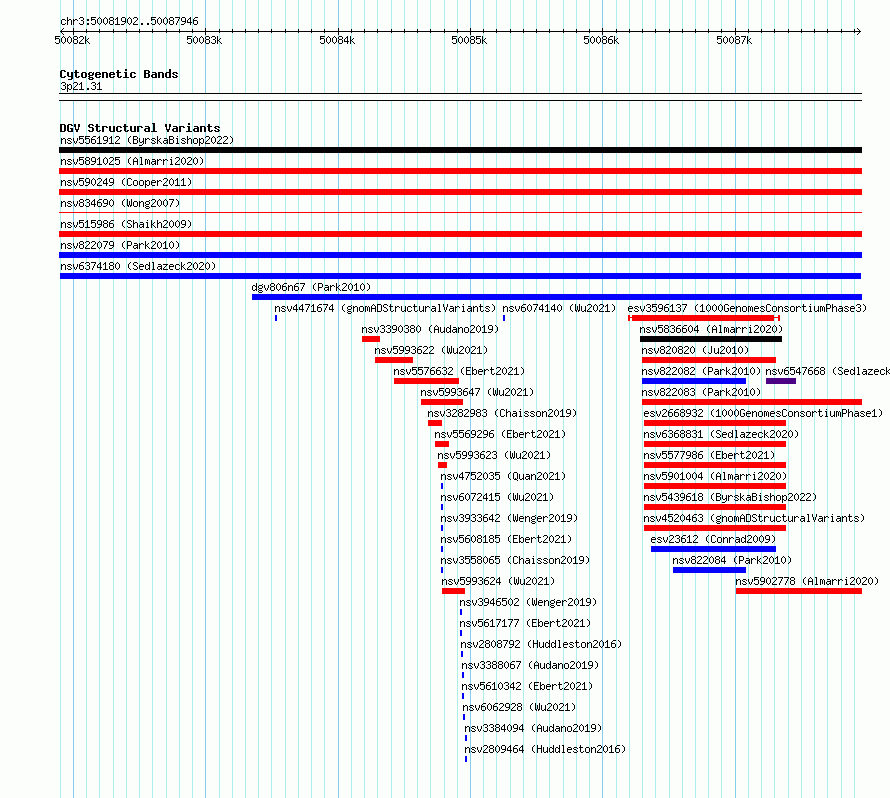Click nsv6368831 (Sedlazeck2020) label

[x=721, y=434]
